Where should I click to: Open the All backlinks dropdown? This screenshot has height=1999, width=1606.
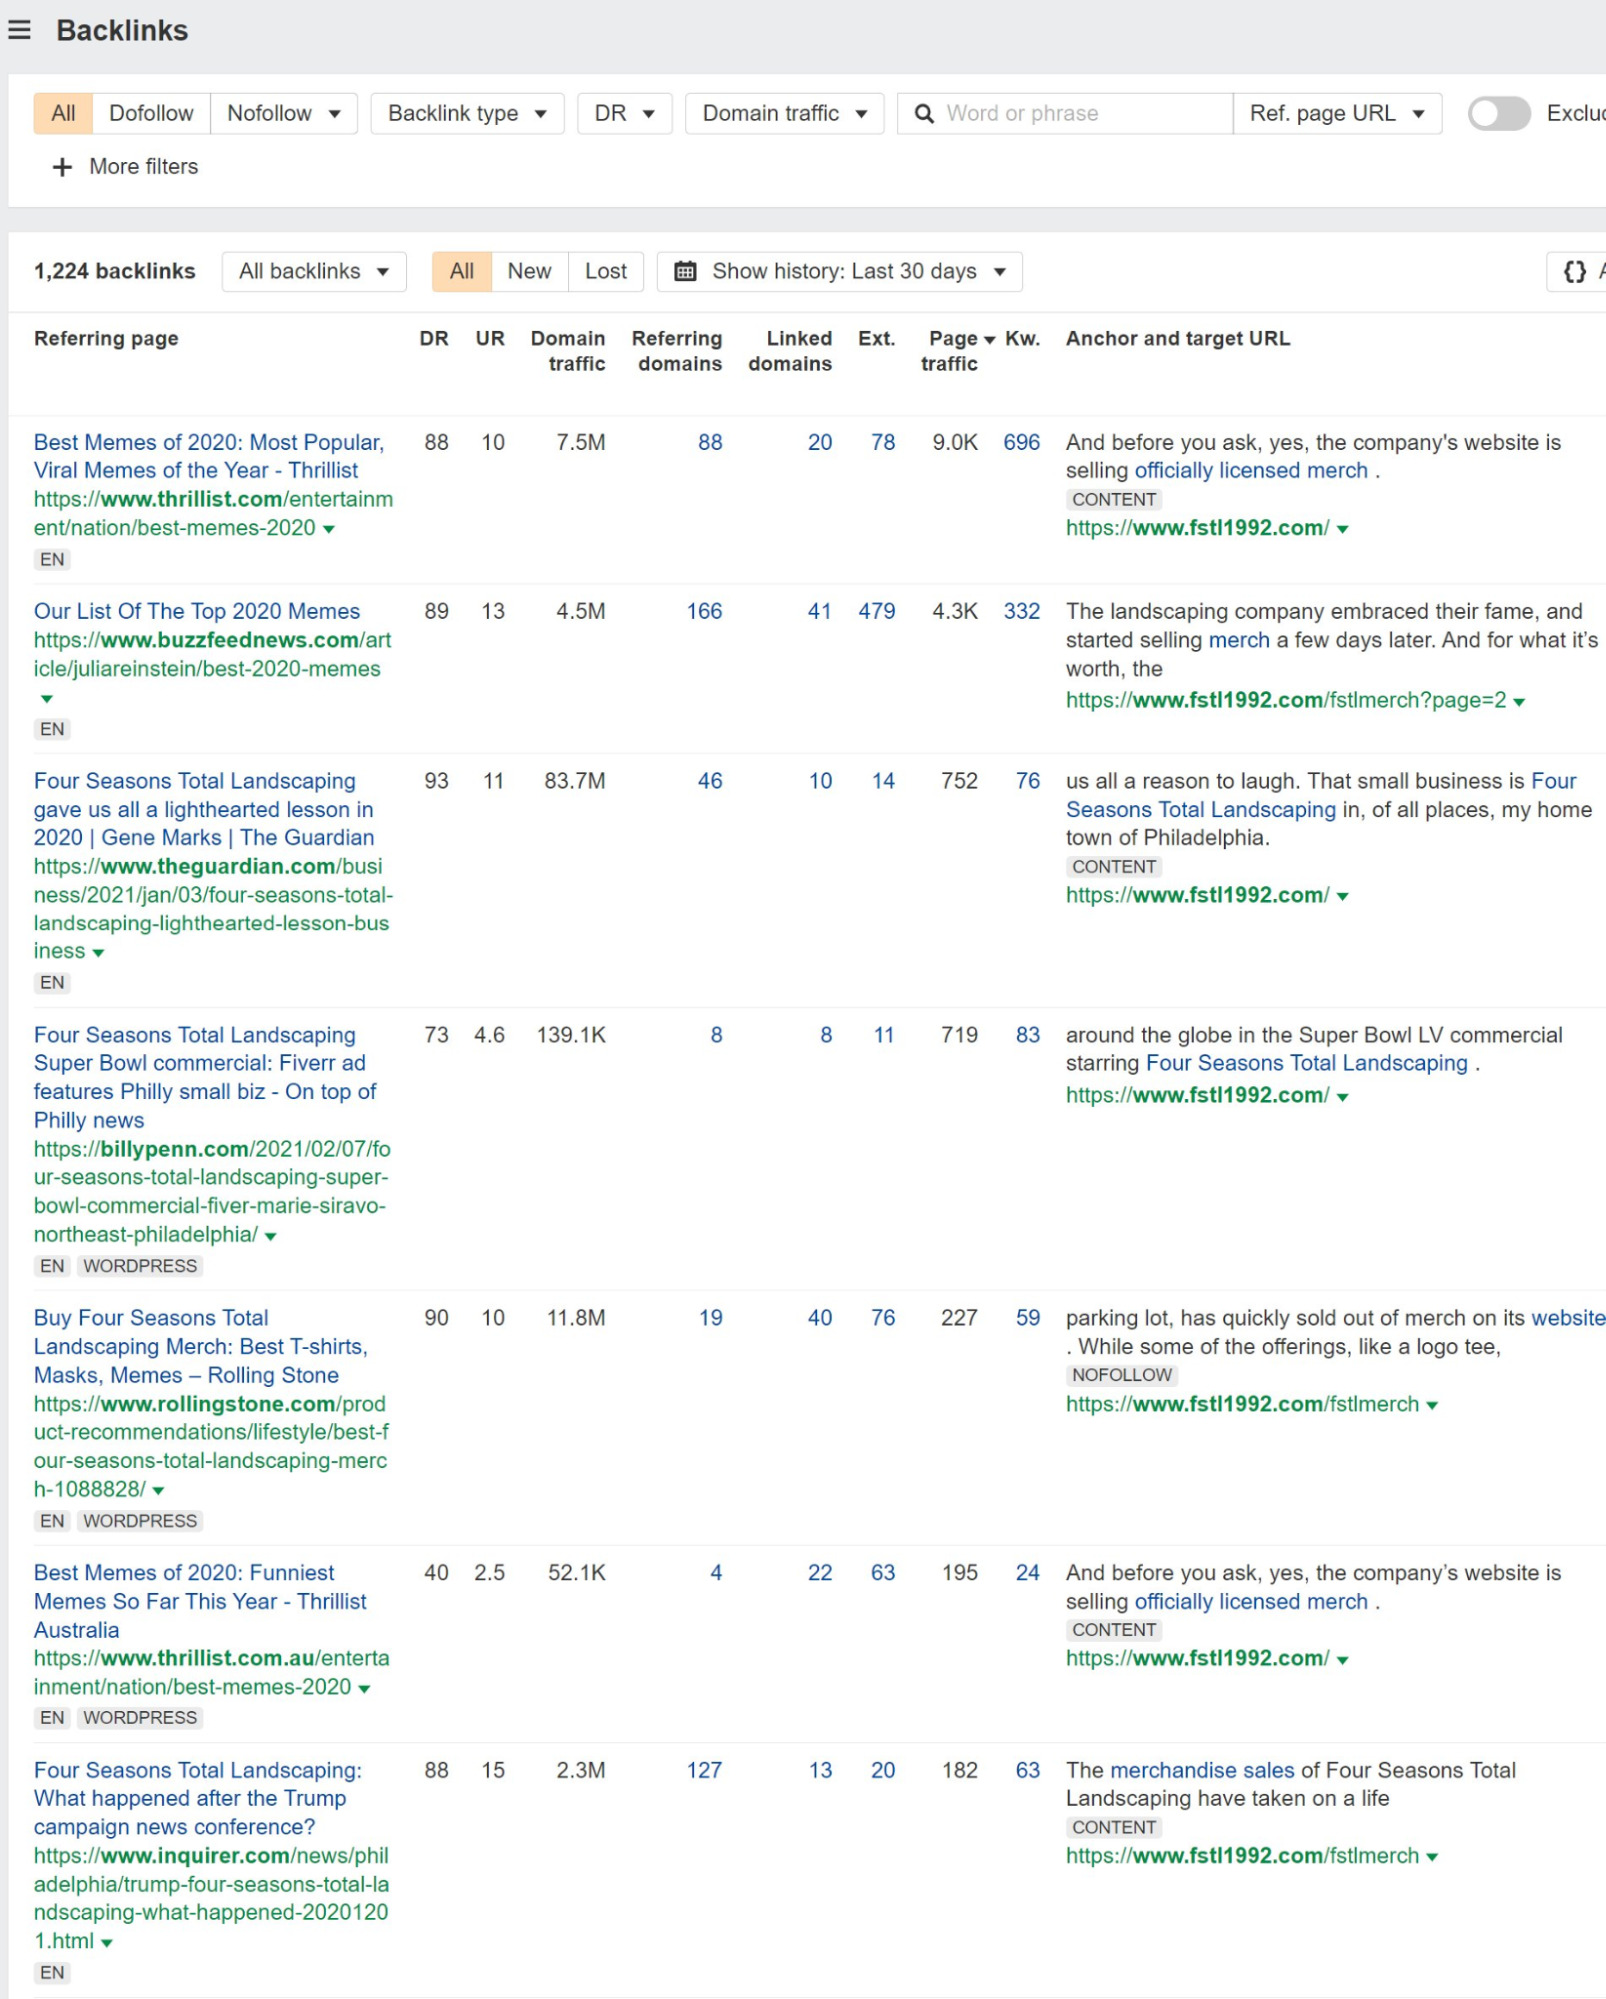[x=313, y=271]
